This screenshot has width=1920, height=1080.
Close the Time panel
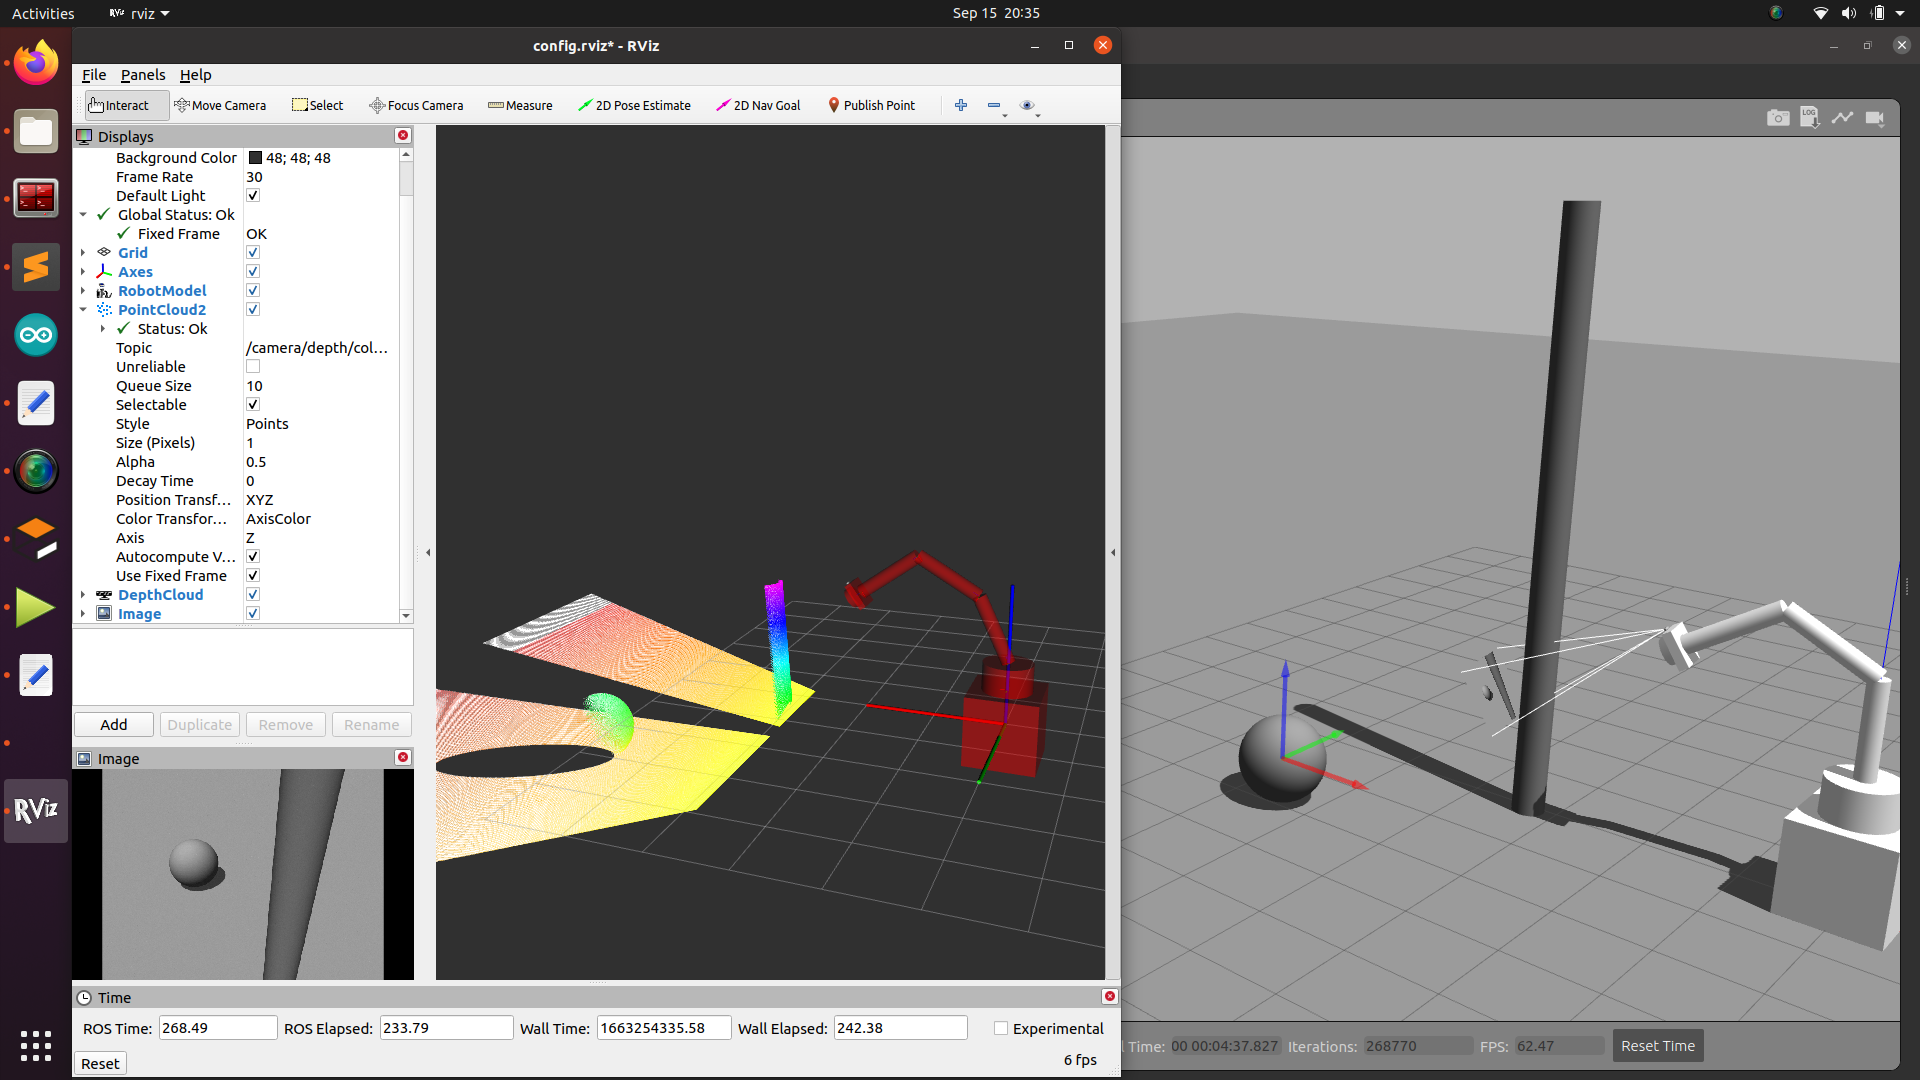[1109, 997]
